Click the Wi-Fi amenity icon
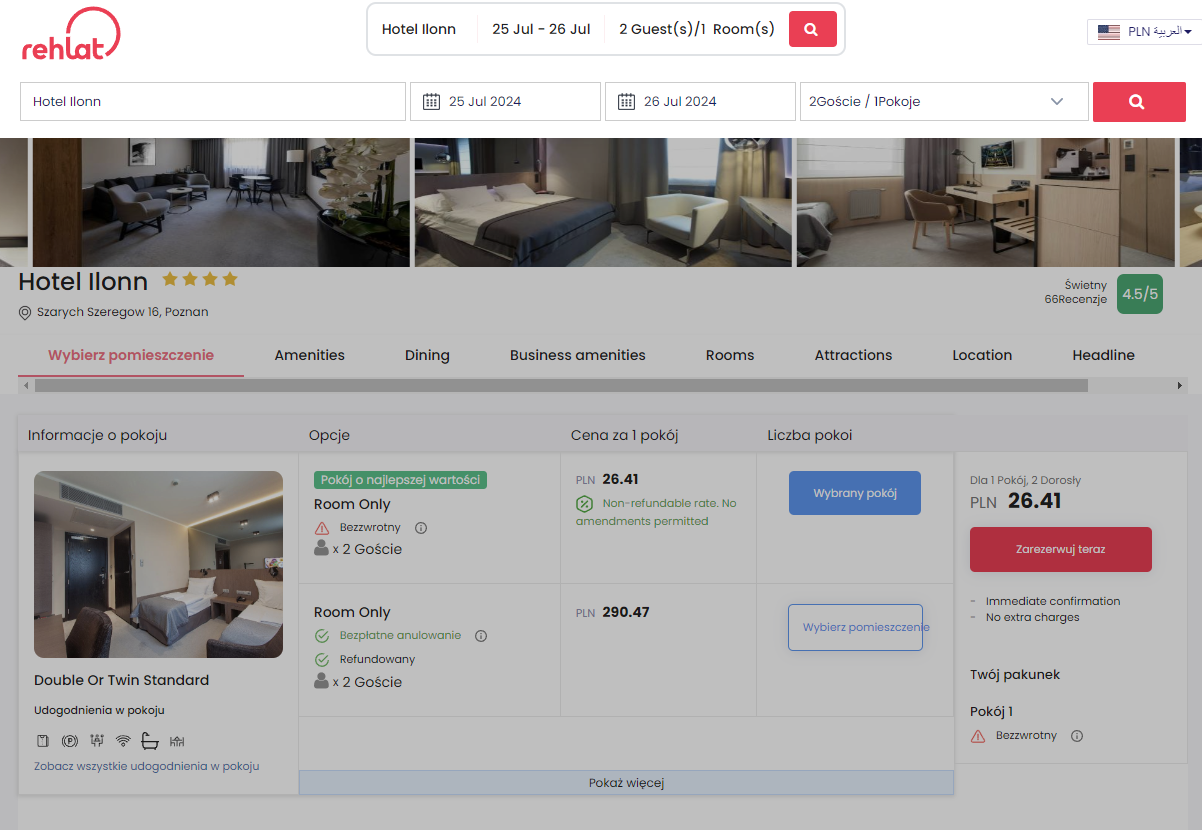The height and width of the screenshot is (830, 1202). pos(123,741)
